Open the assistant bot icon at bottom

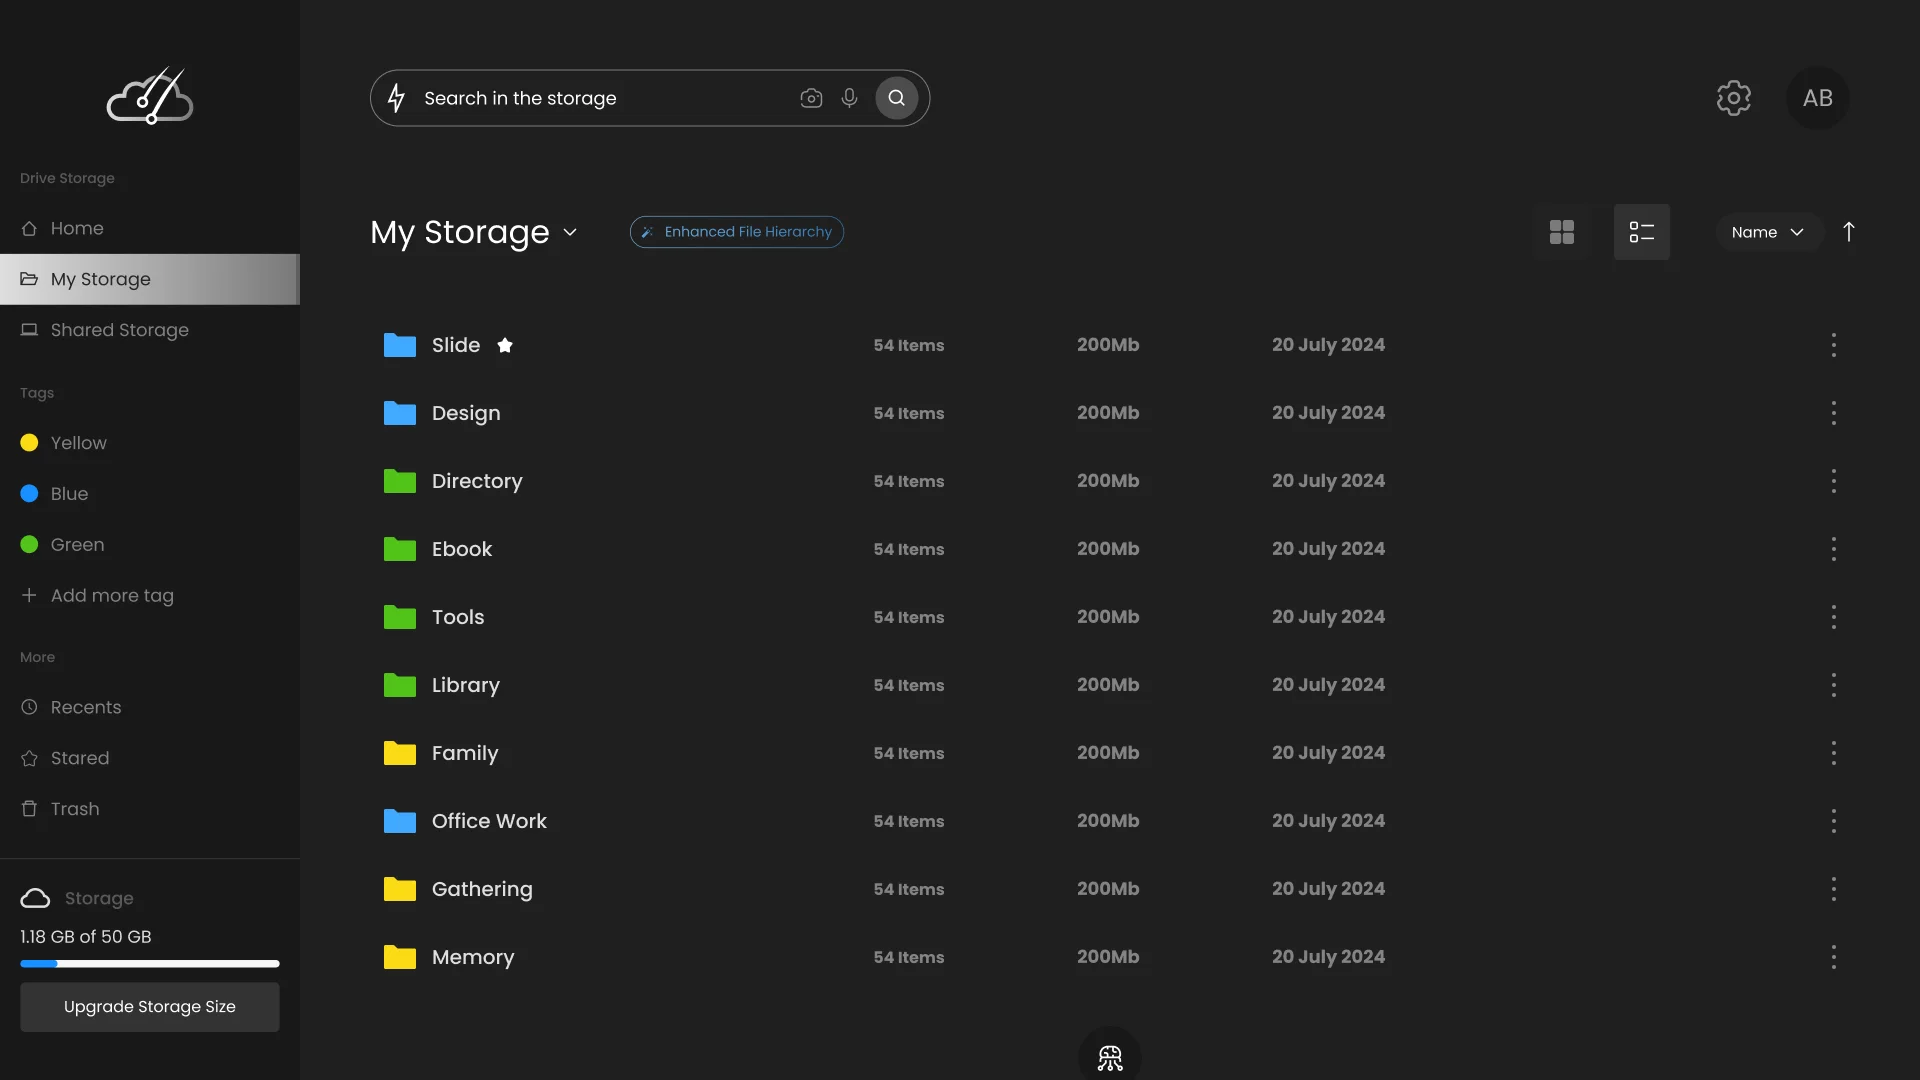pyautogui.click(x=1110, y=1057)
